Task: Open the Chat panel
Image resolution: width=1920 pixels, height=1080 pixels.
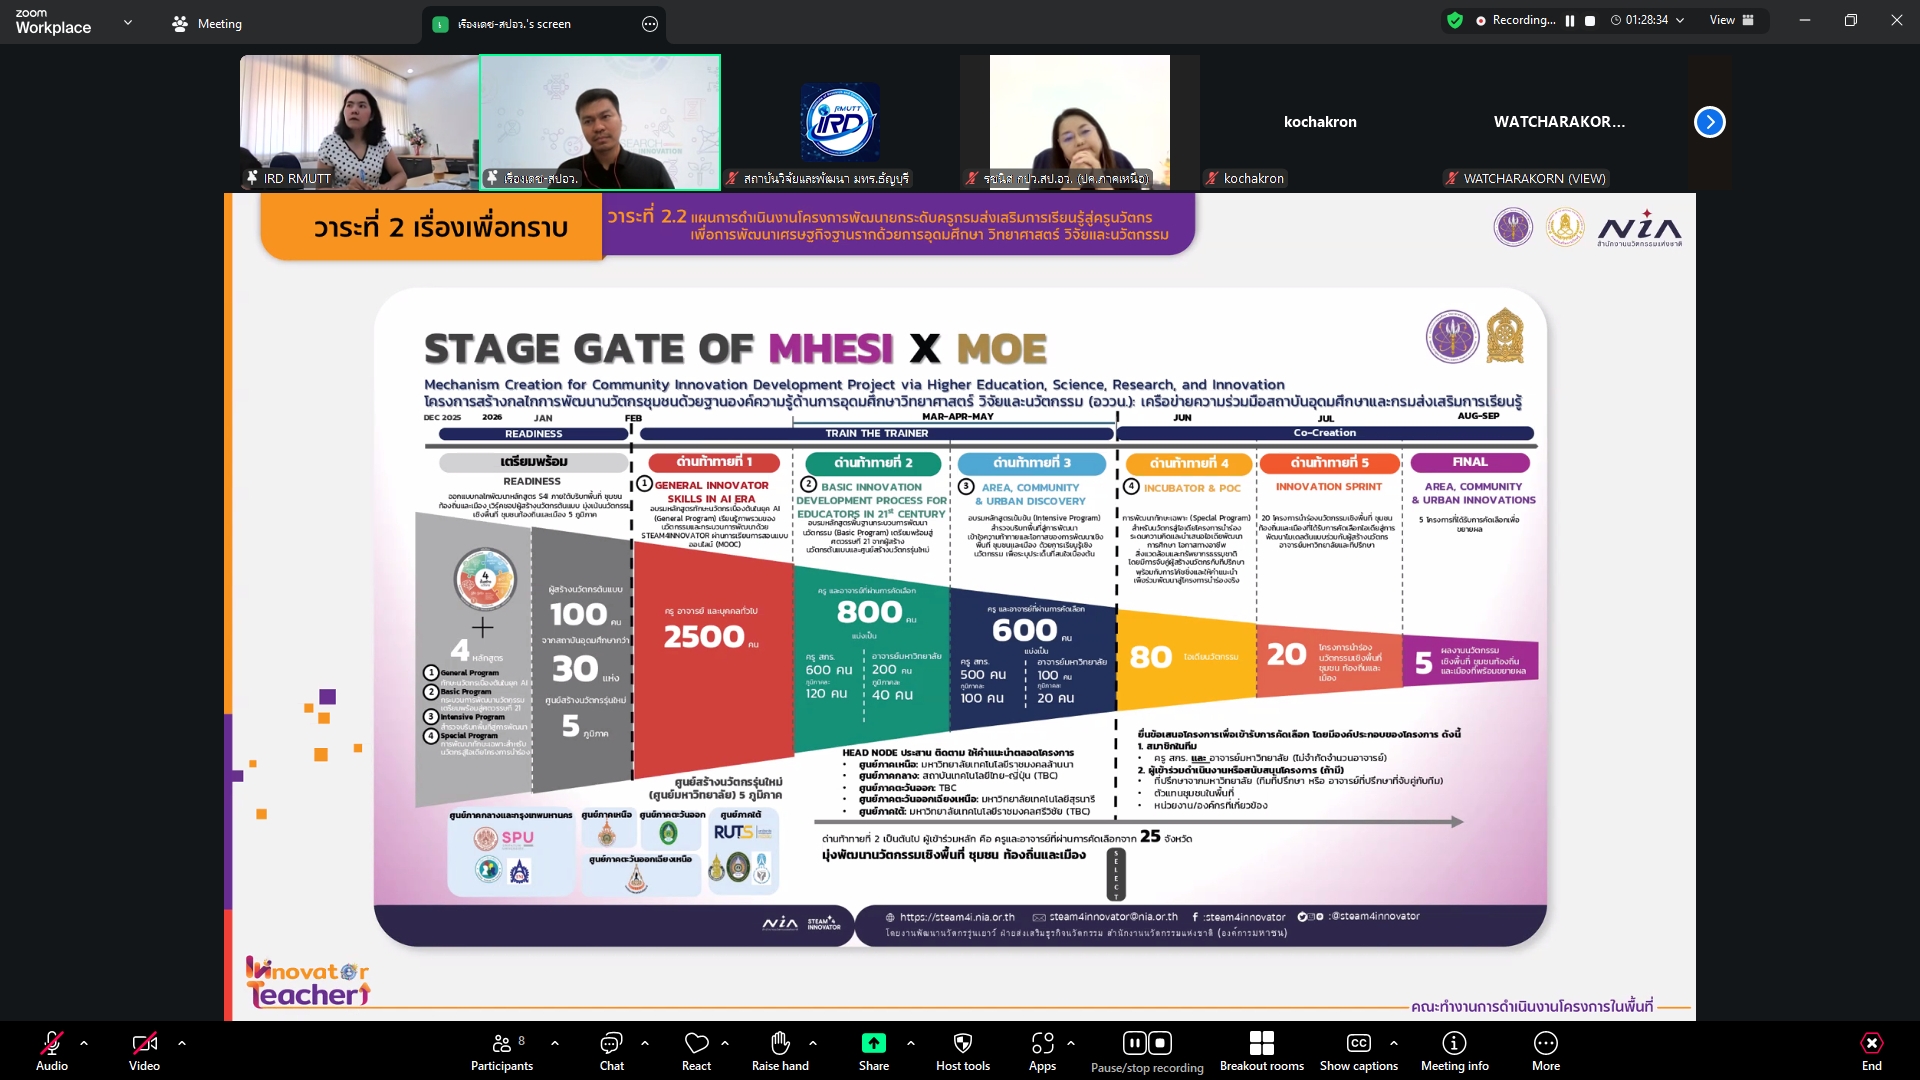Action: (611, 1050)
